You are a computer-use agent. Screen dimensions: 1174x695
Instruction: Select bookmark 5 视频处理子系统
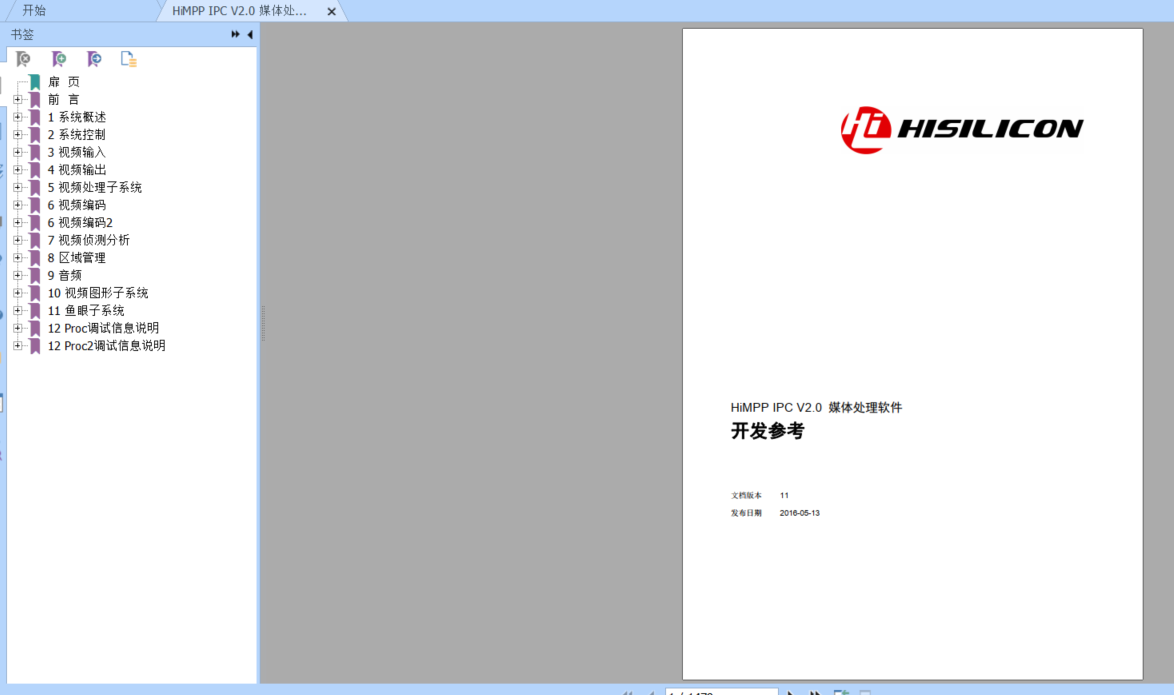coord(95,187)
